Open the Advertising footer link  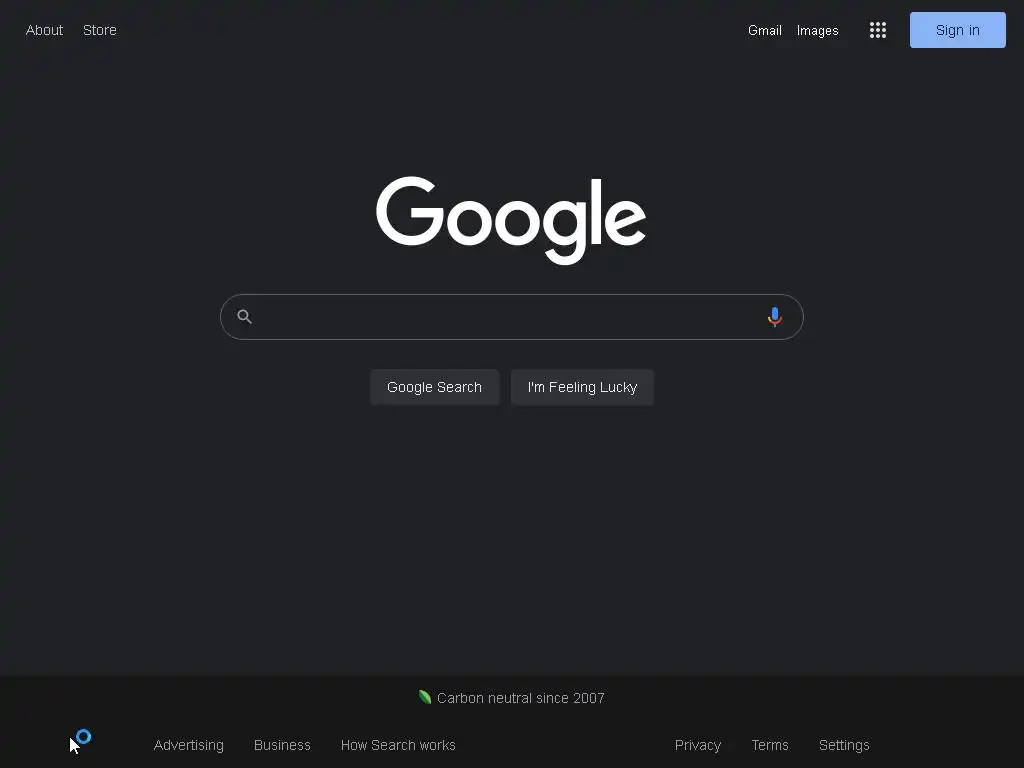coord(189,745)
